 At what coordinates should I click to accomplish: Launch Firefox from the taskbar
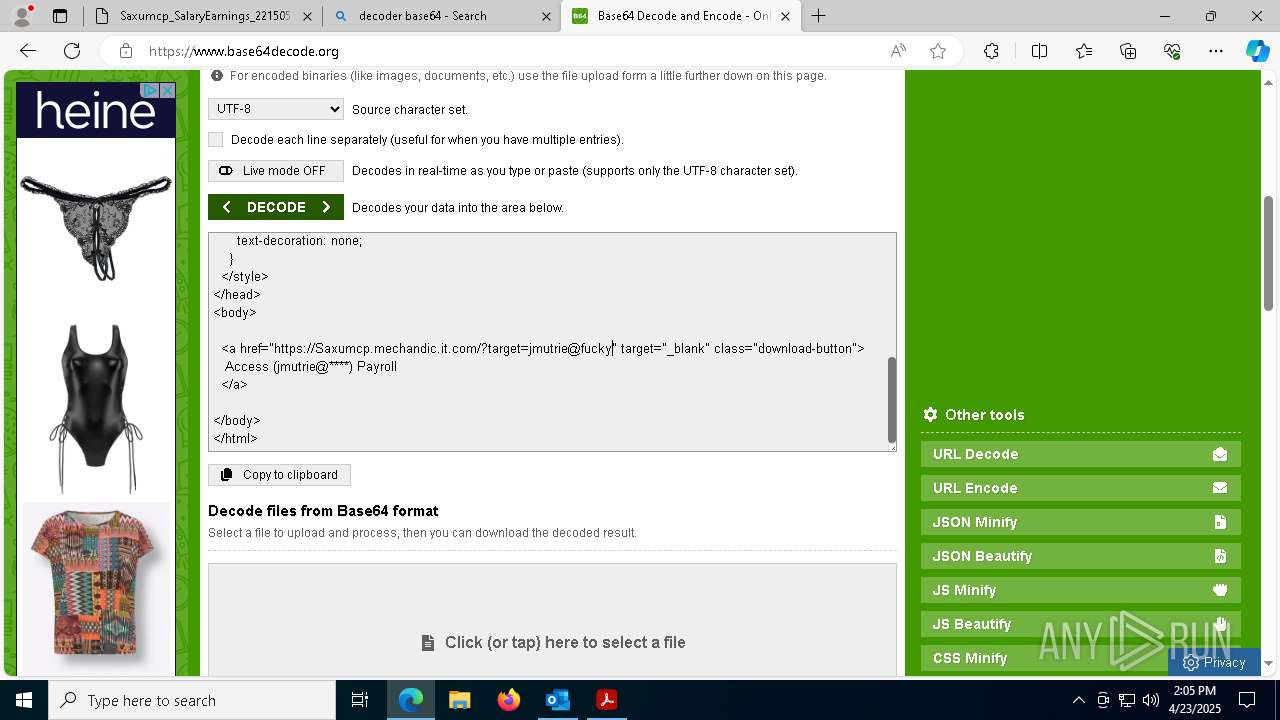508,700
